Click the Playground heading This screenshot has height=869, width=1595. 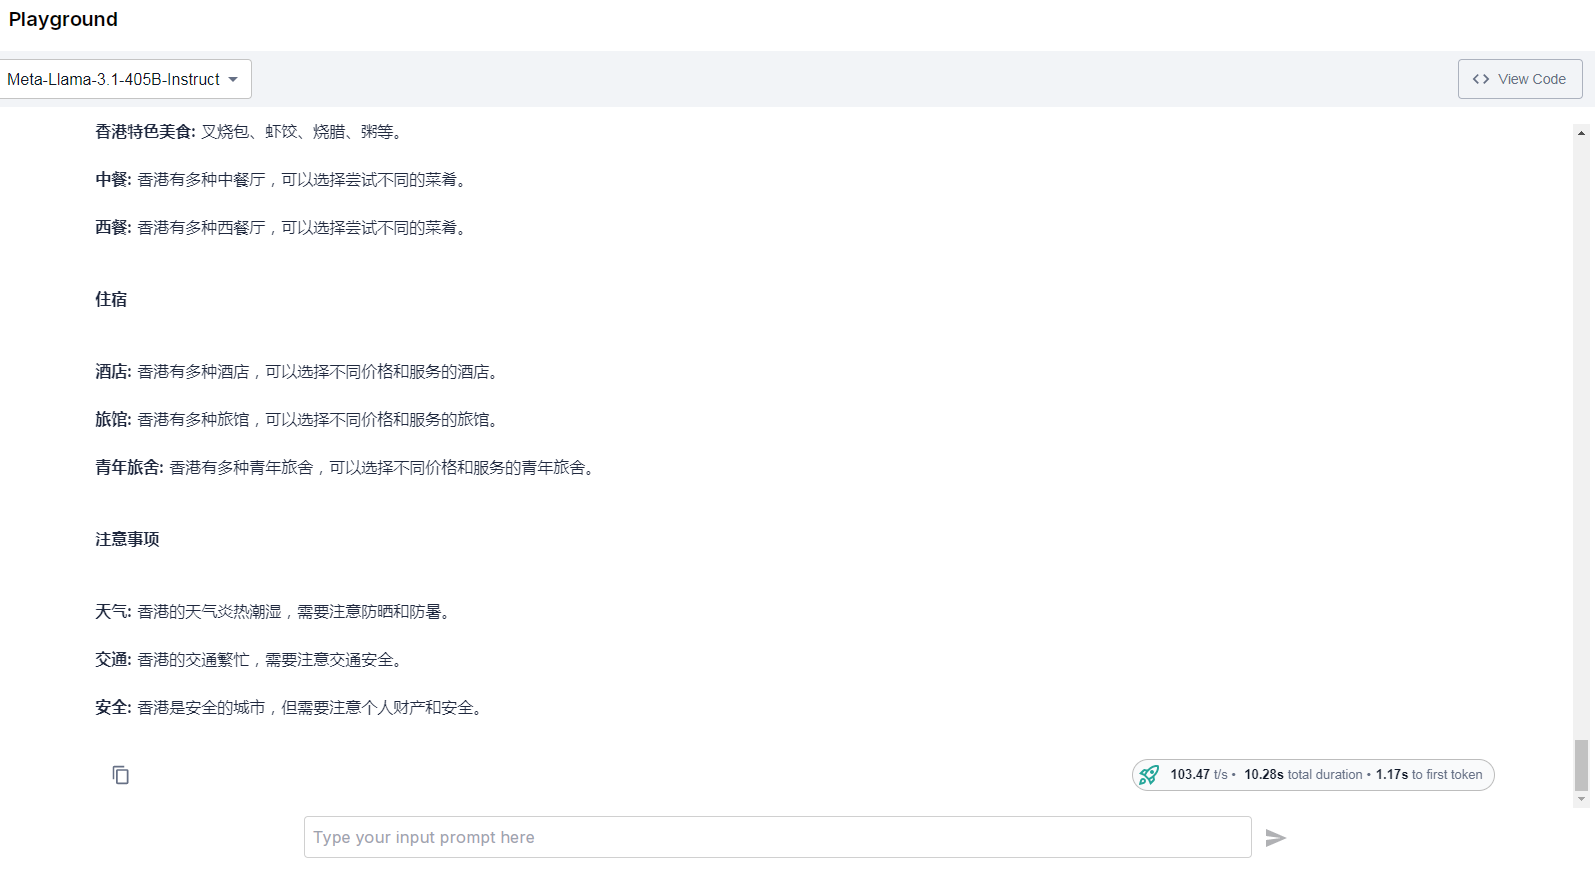pyautogui.click(x=63, y=19)
